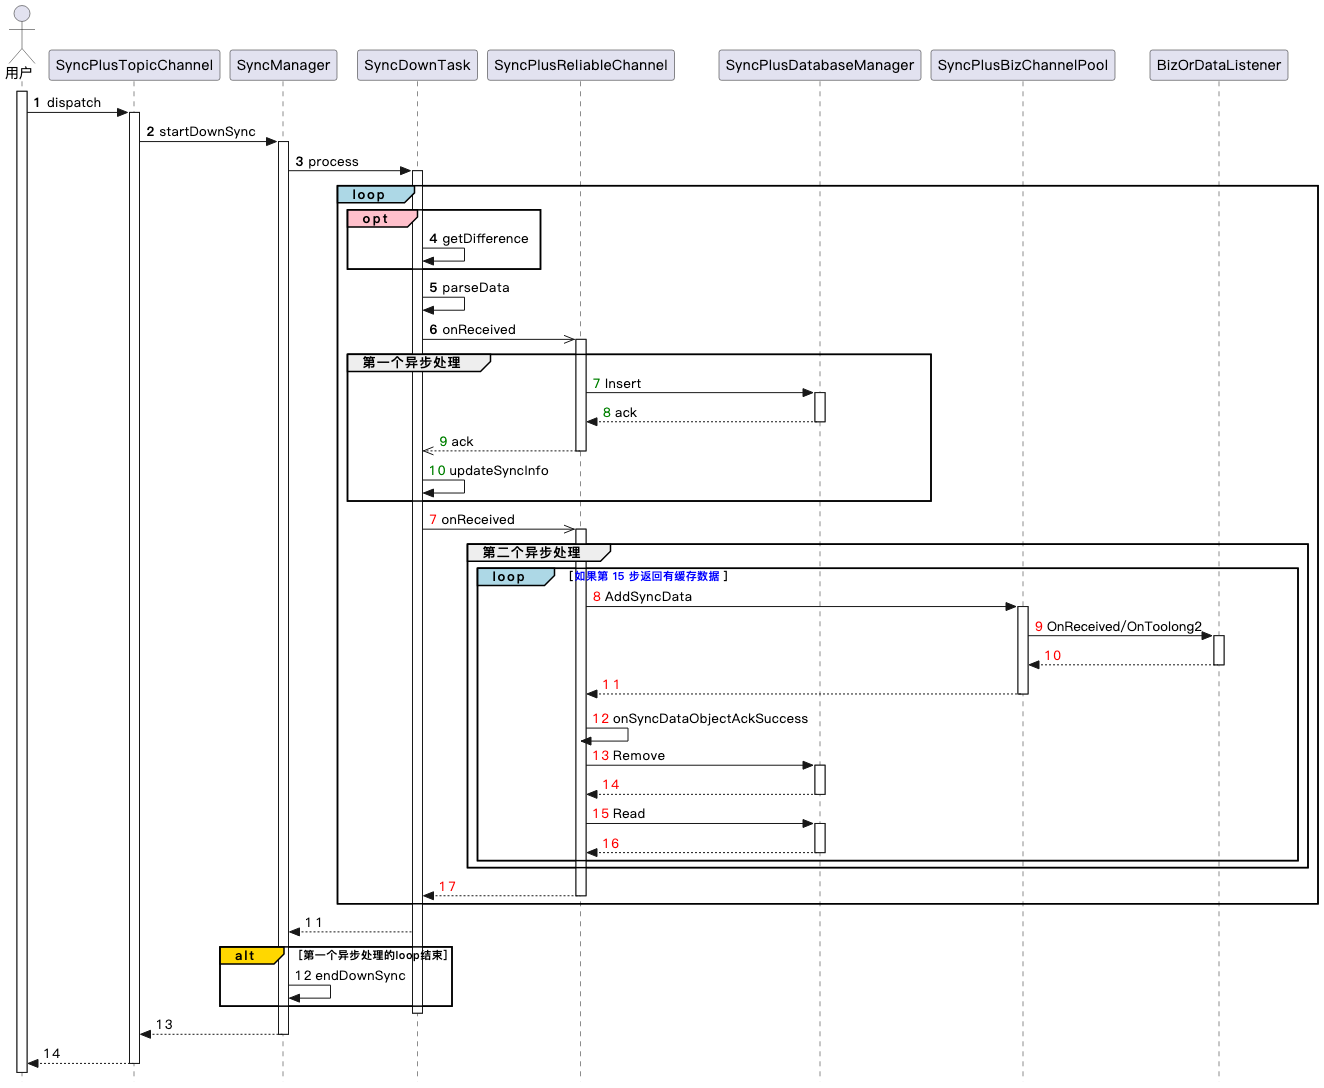Select the SyncDownTask participant box
This screenshot has width=1324, height=1088.
click(x=417, y=65)
